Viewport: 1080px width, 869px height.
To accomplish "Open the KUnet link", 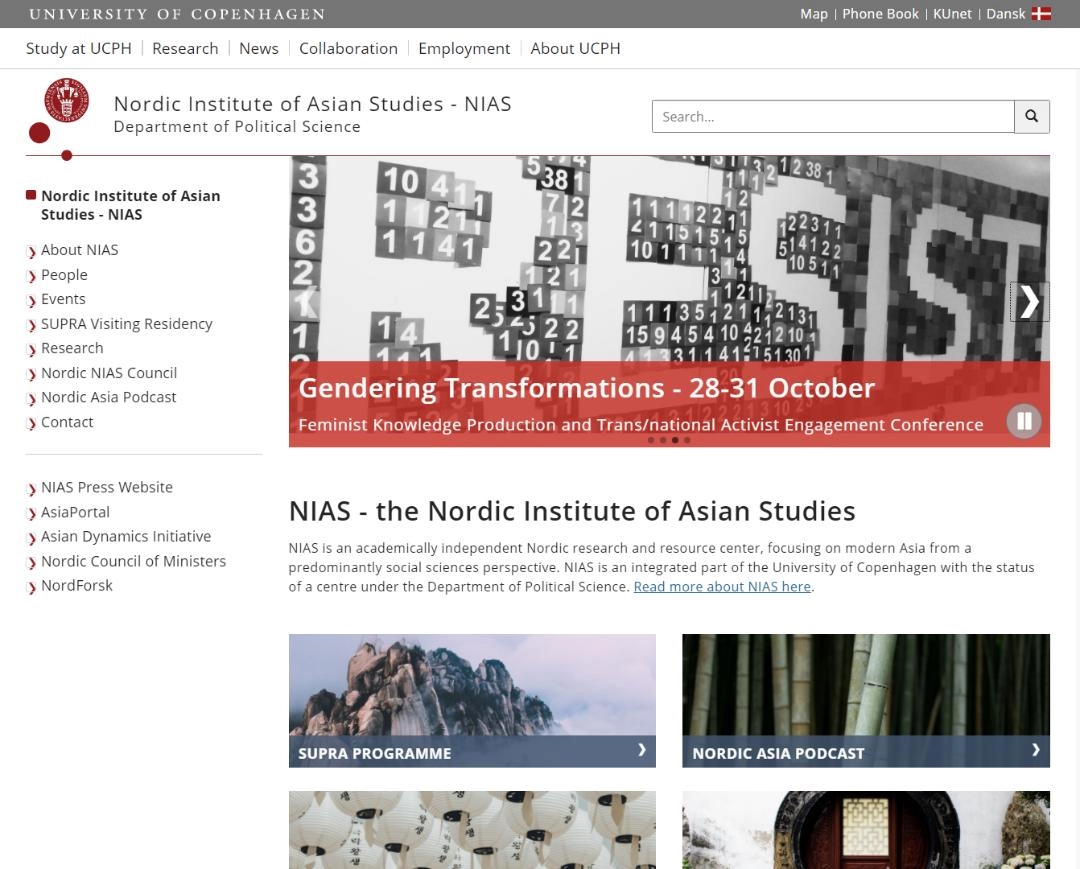I will point(952,14).
